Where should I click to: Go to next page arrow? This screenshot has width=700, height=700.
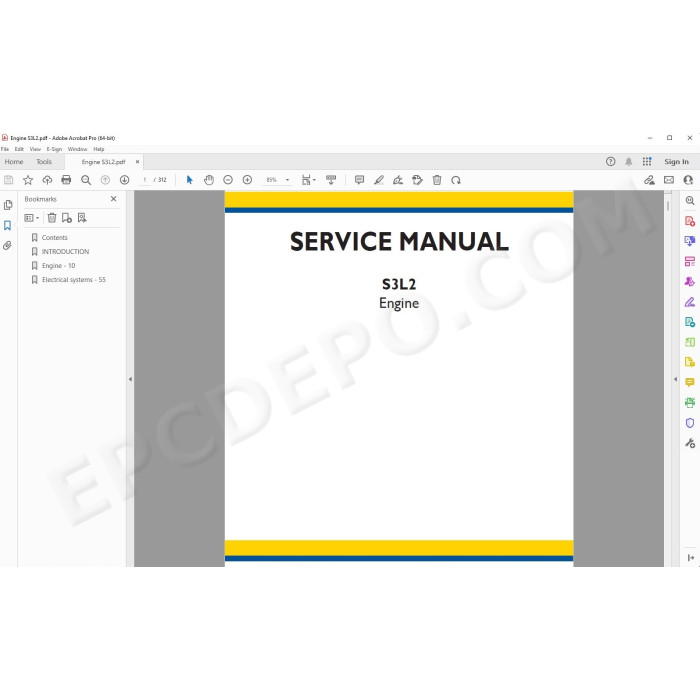(124, 180)
